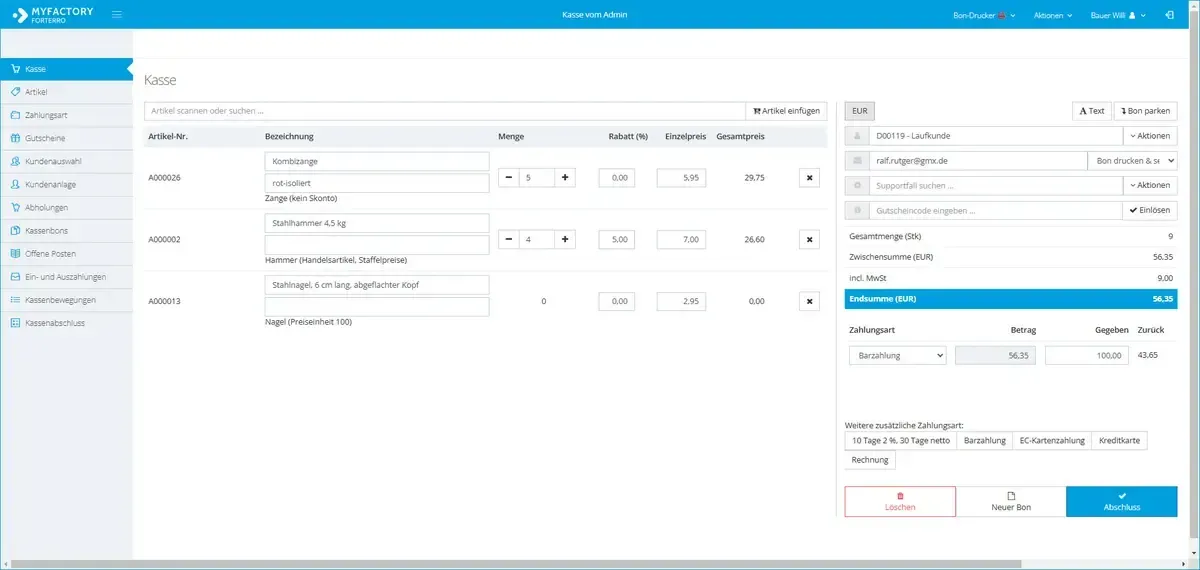Viewport: 1200px width, 570px height.
Task: Open the Bauer Willi user menu
Action: tap(1118, 15)
